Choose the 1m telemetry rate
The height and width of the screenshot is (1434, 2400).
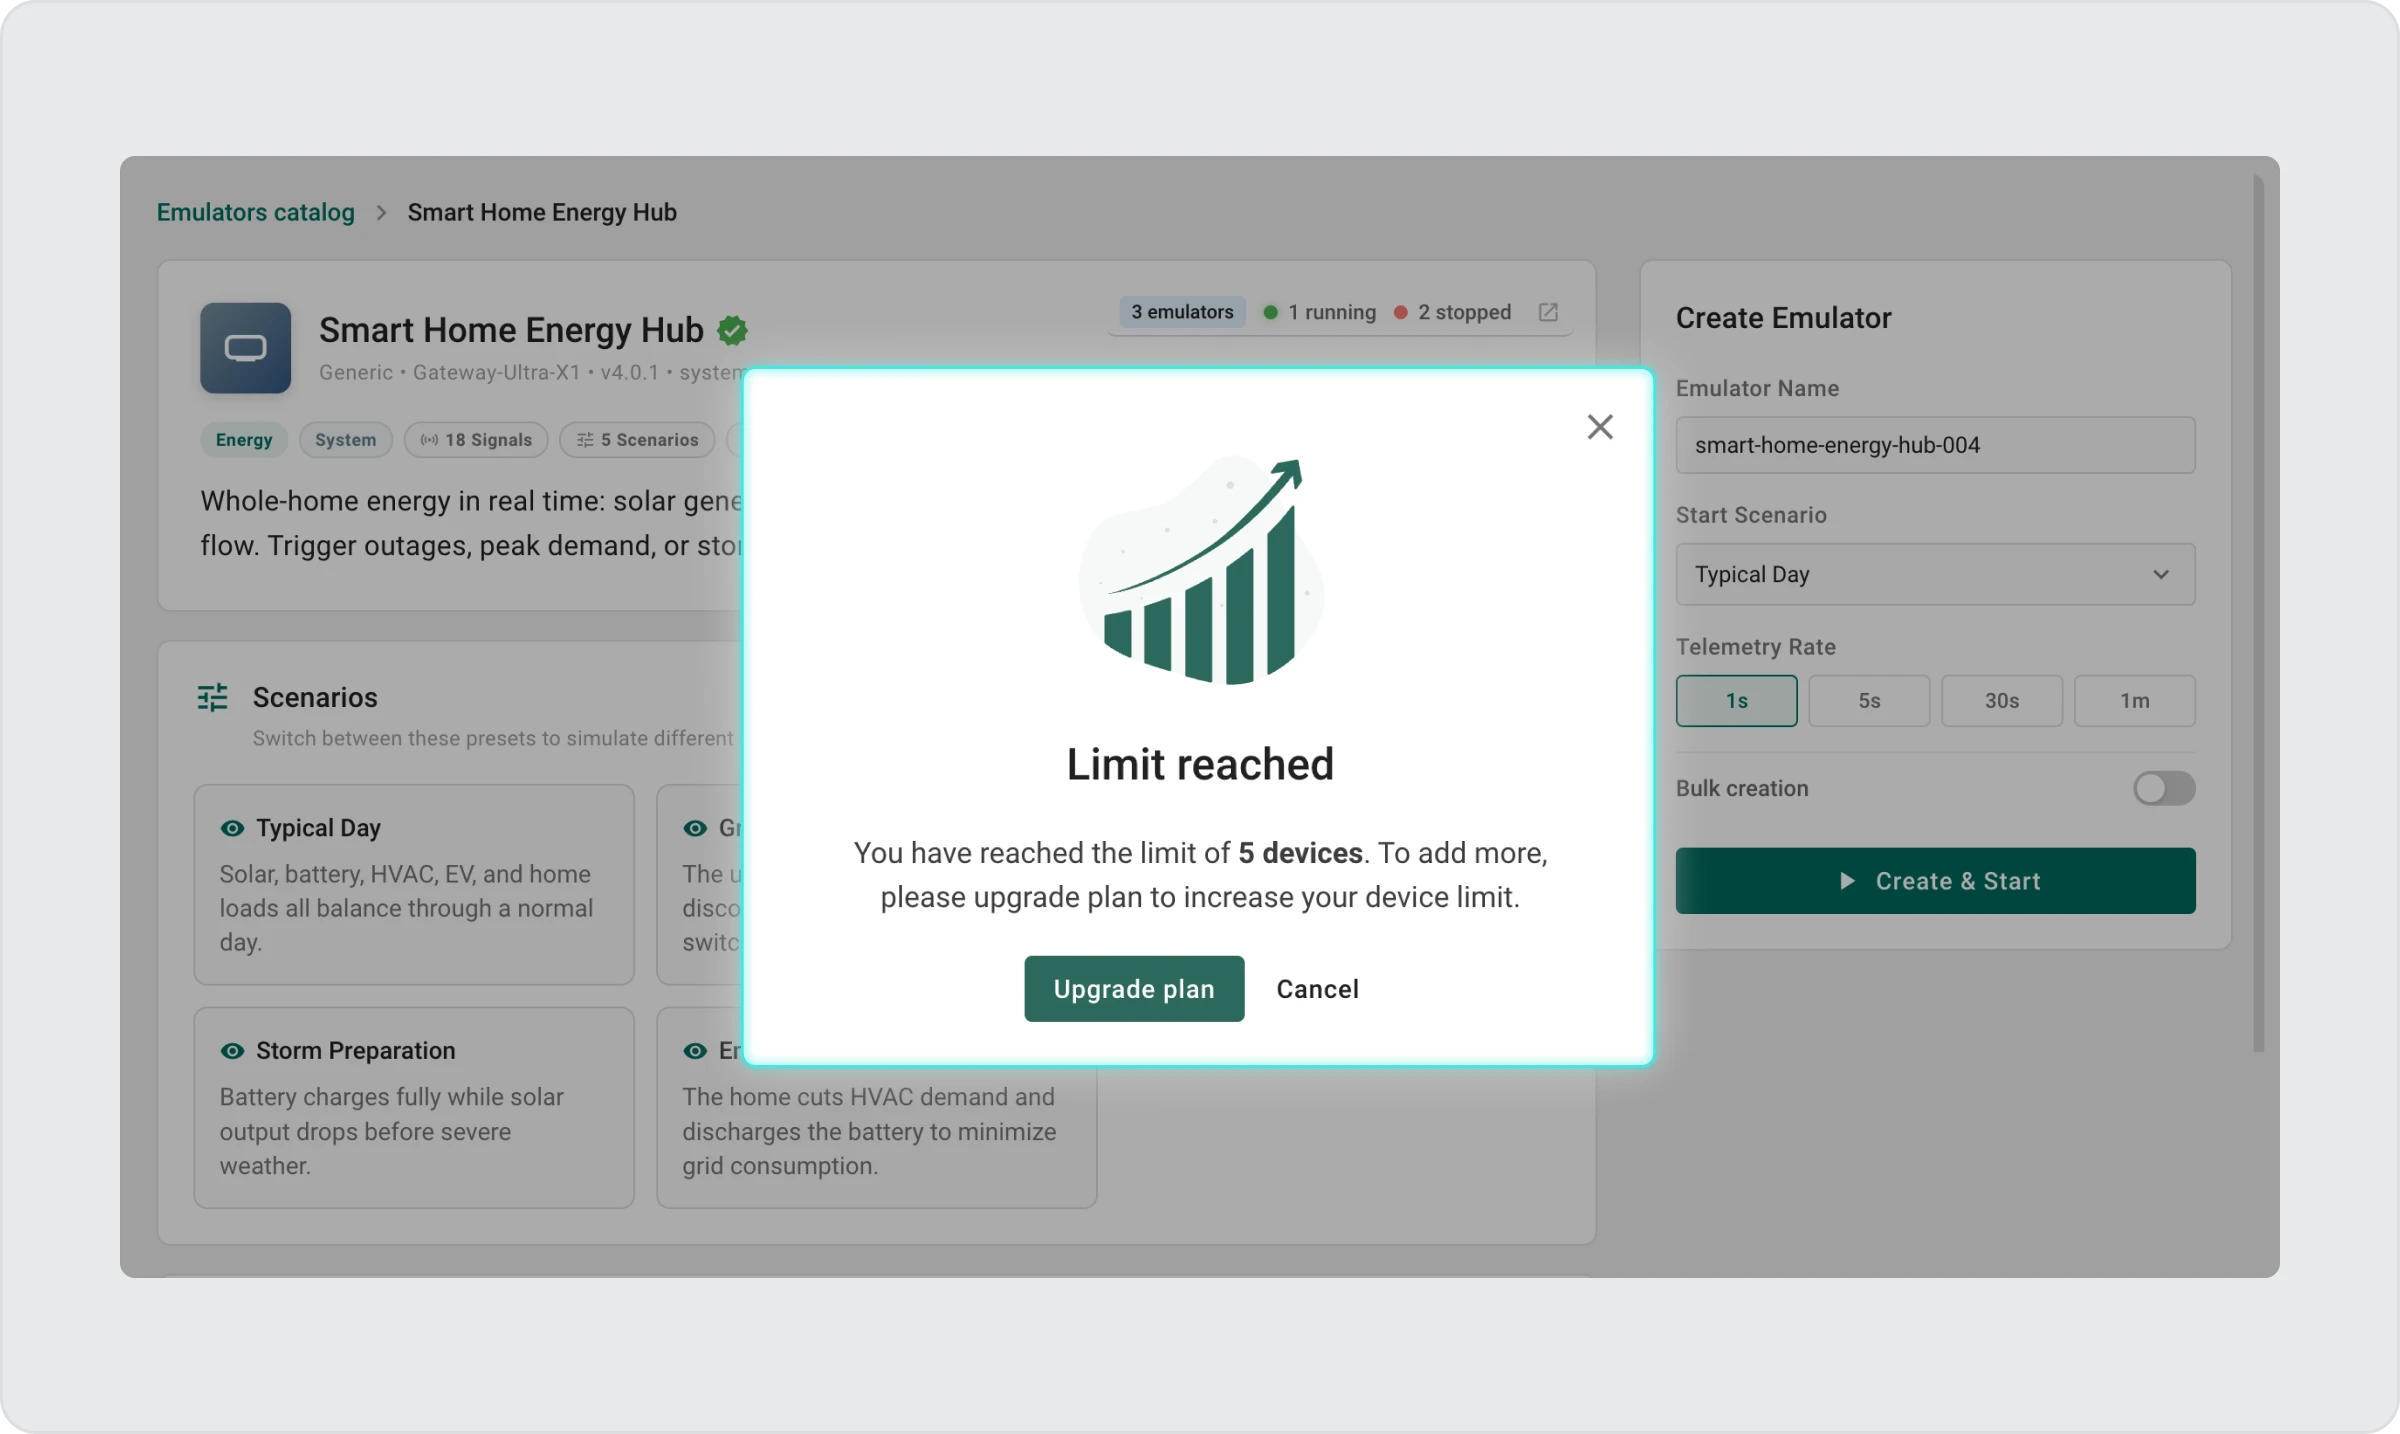2134,701
